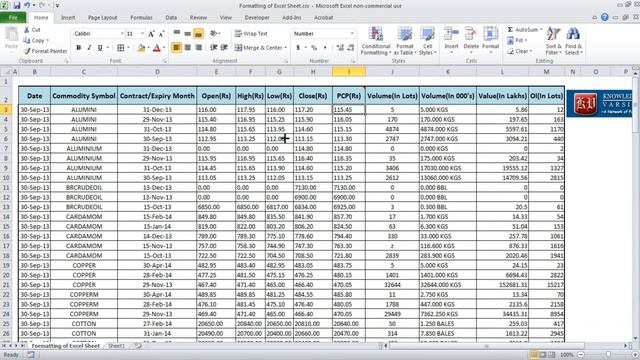The width and height of the screenshot is (640, 360).
Task: Open the Orientation options
Action: (214, 33)
